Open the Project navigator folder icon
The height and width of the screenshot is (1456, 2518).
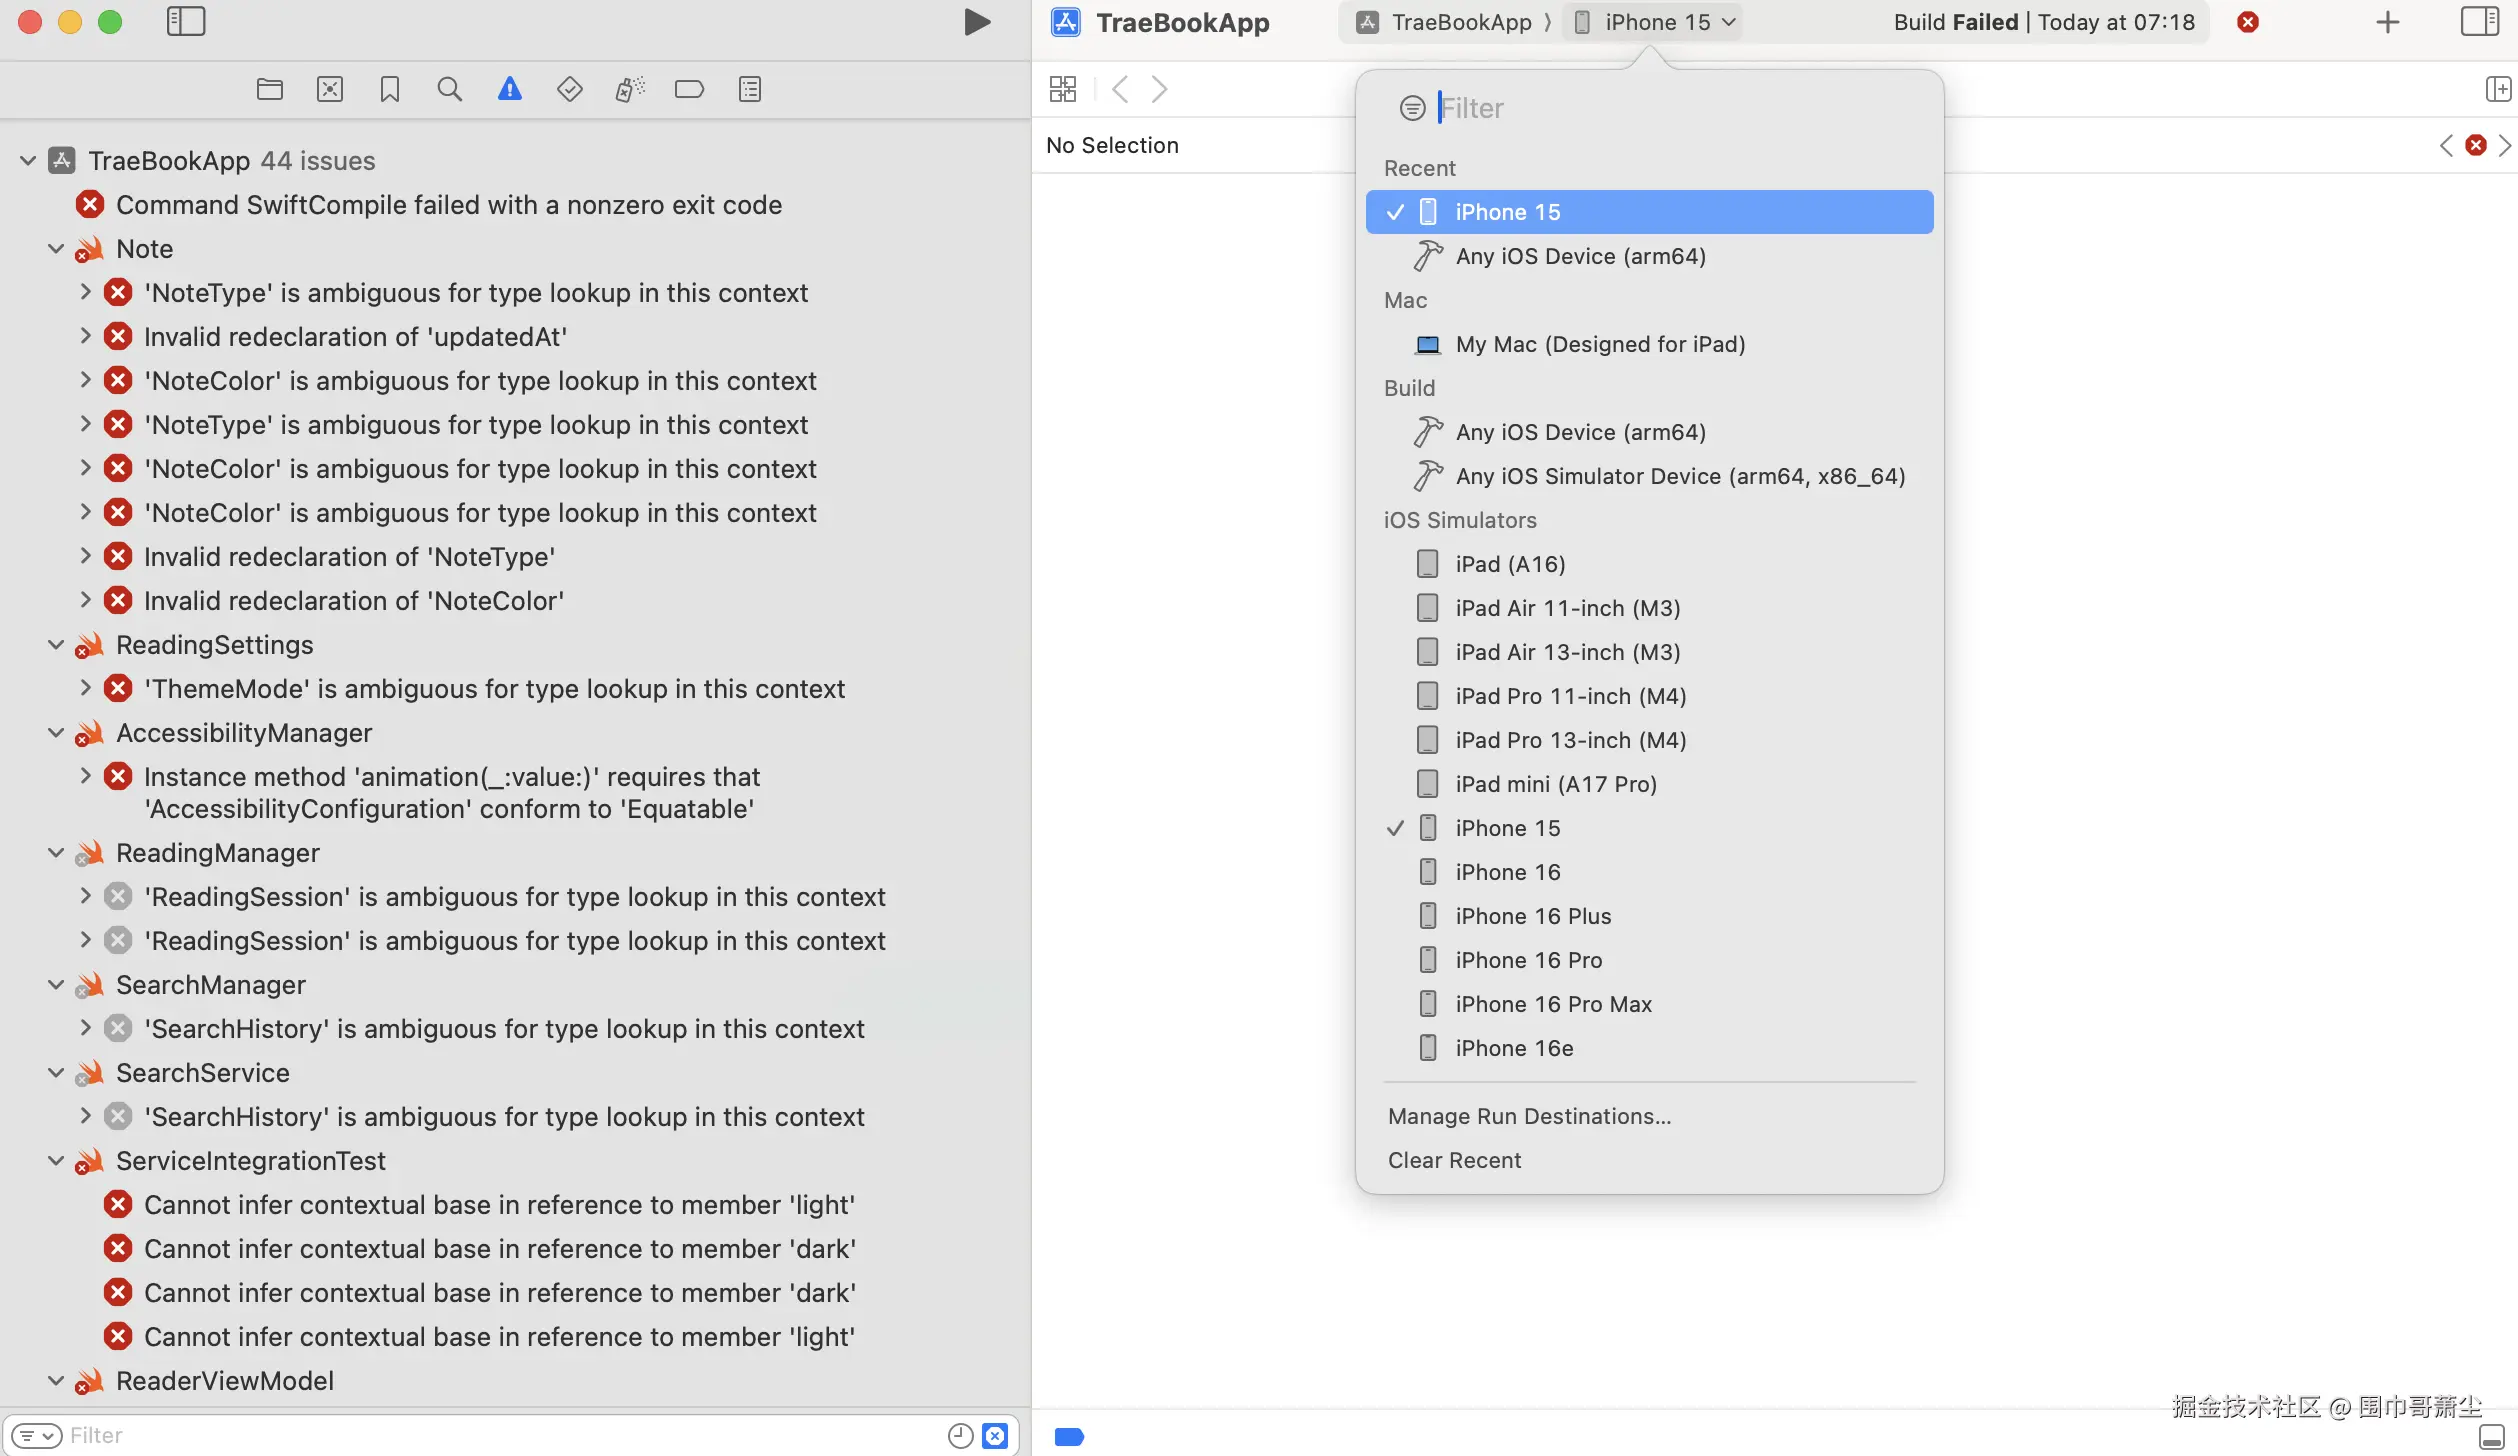270,90
